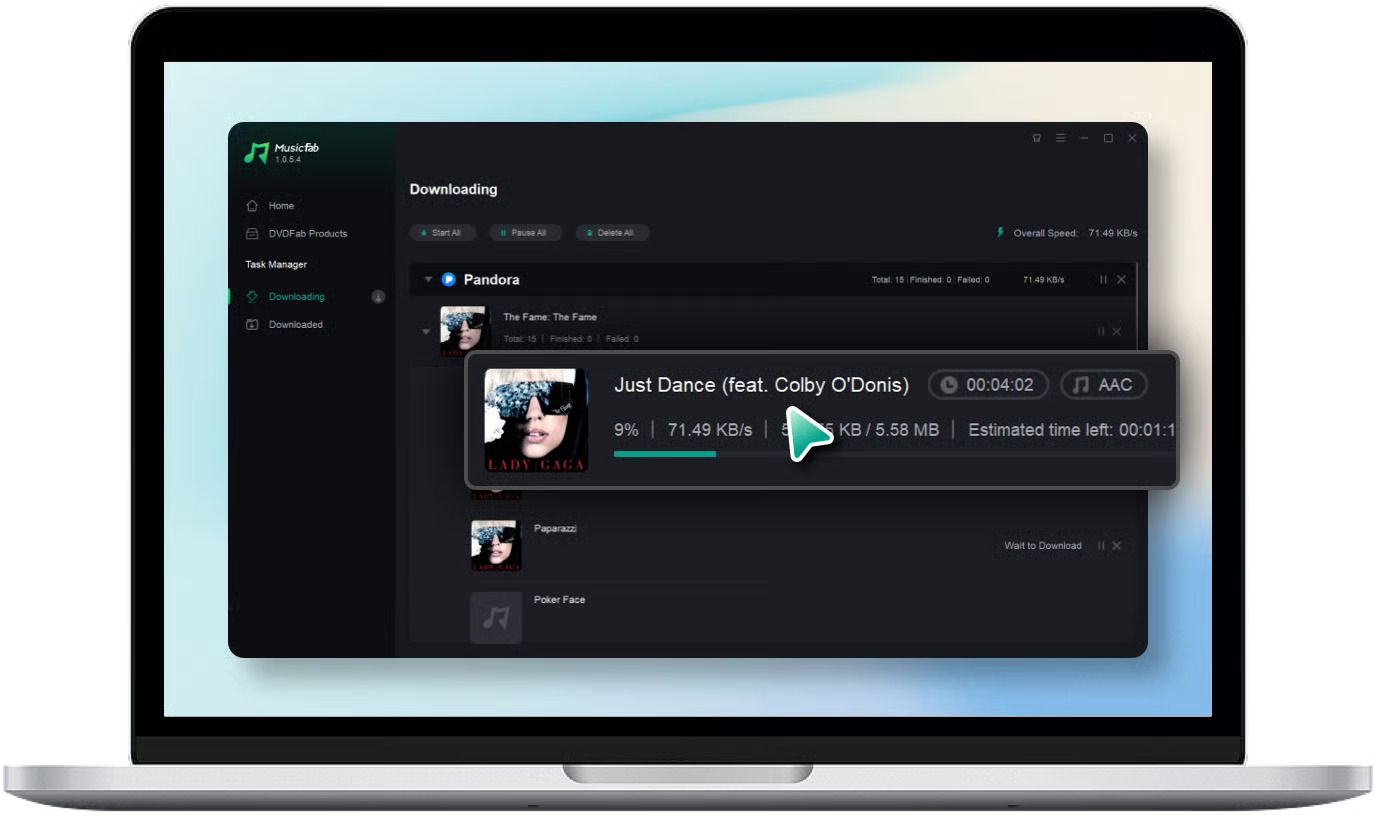Screen dimensions: 1376x820
Task: Remove the Pandora group with X
Action: [1121, 280]
